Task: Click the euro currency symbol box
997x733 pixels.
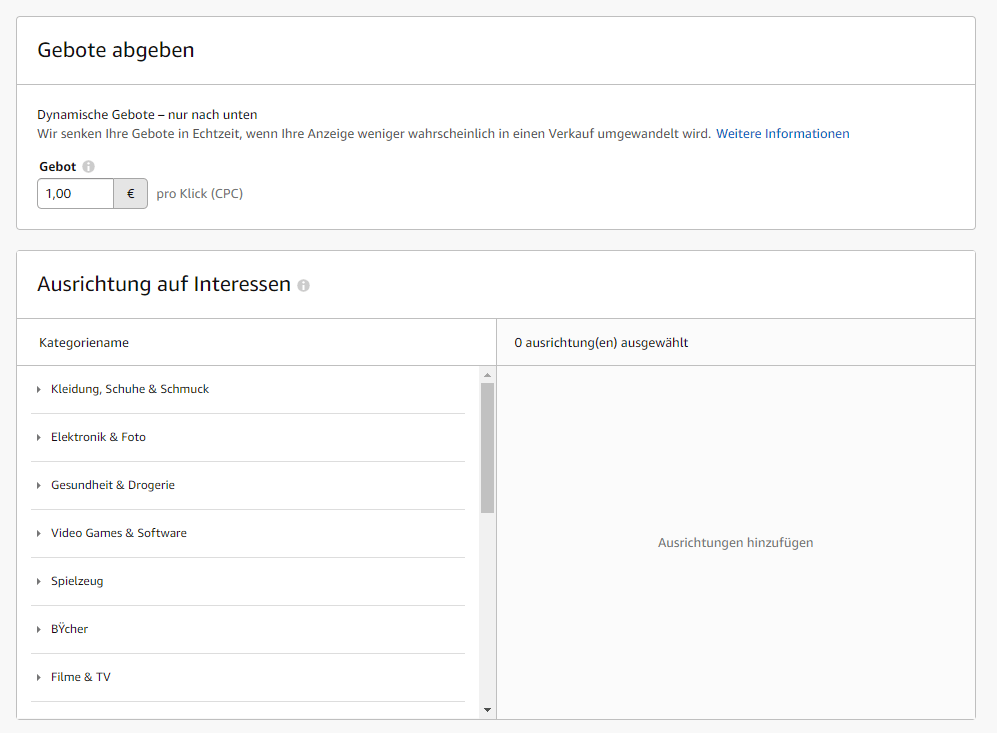Action: [130, 193]
